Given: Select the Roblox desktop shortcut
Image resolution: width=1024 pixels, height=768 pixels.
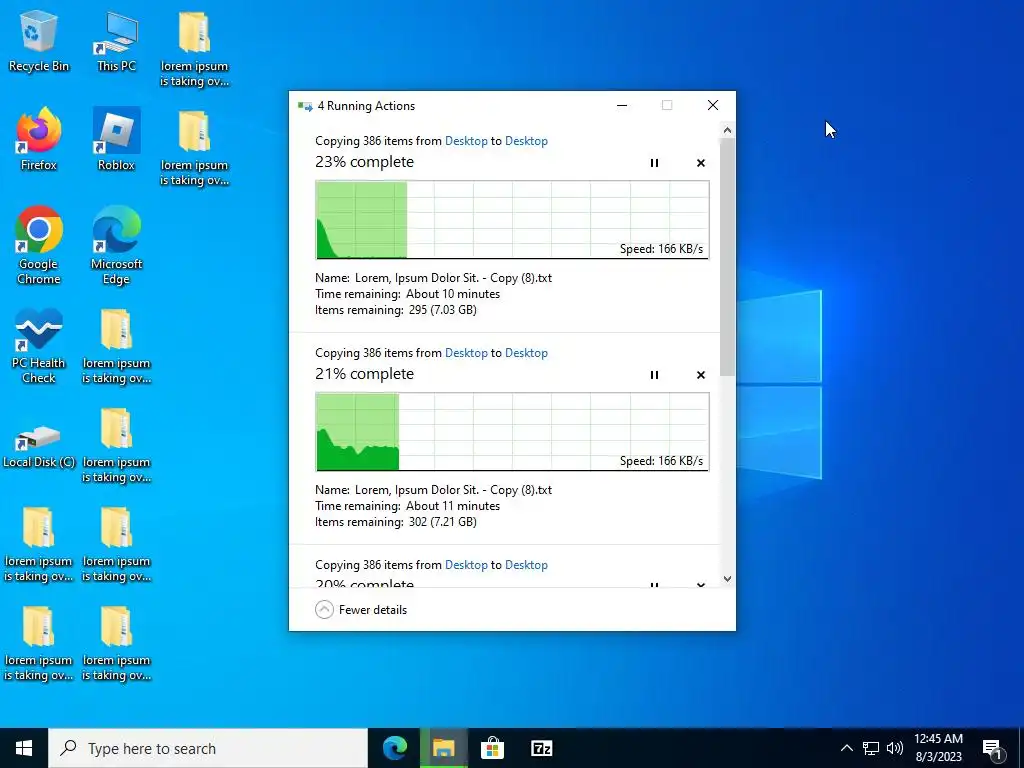Looking at the screenshot, I should [x=116, y=139].
